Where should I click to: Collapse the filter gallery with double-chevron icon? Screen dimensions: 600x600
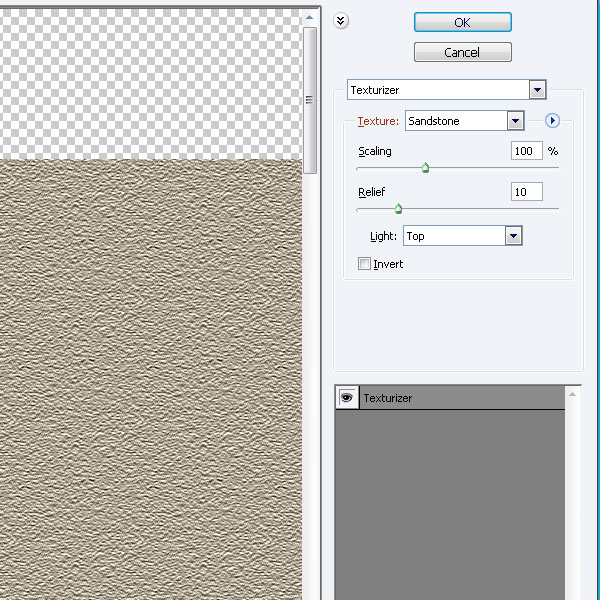point(341,21)
